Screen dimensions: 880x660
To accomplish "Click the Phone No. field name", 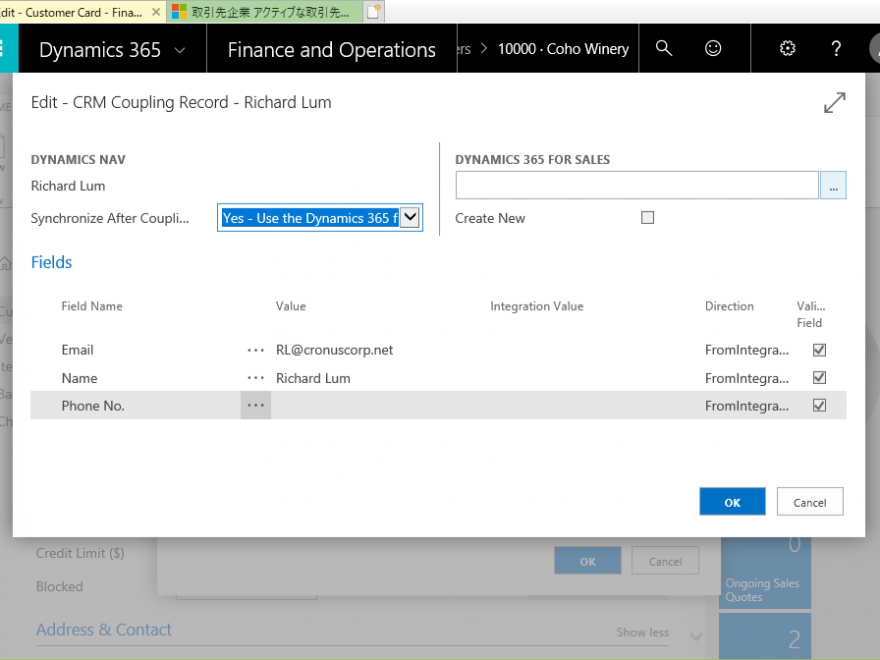I will coord(93,406).
